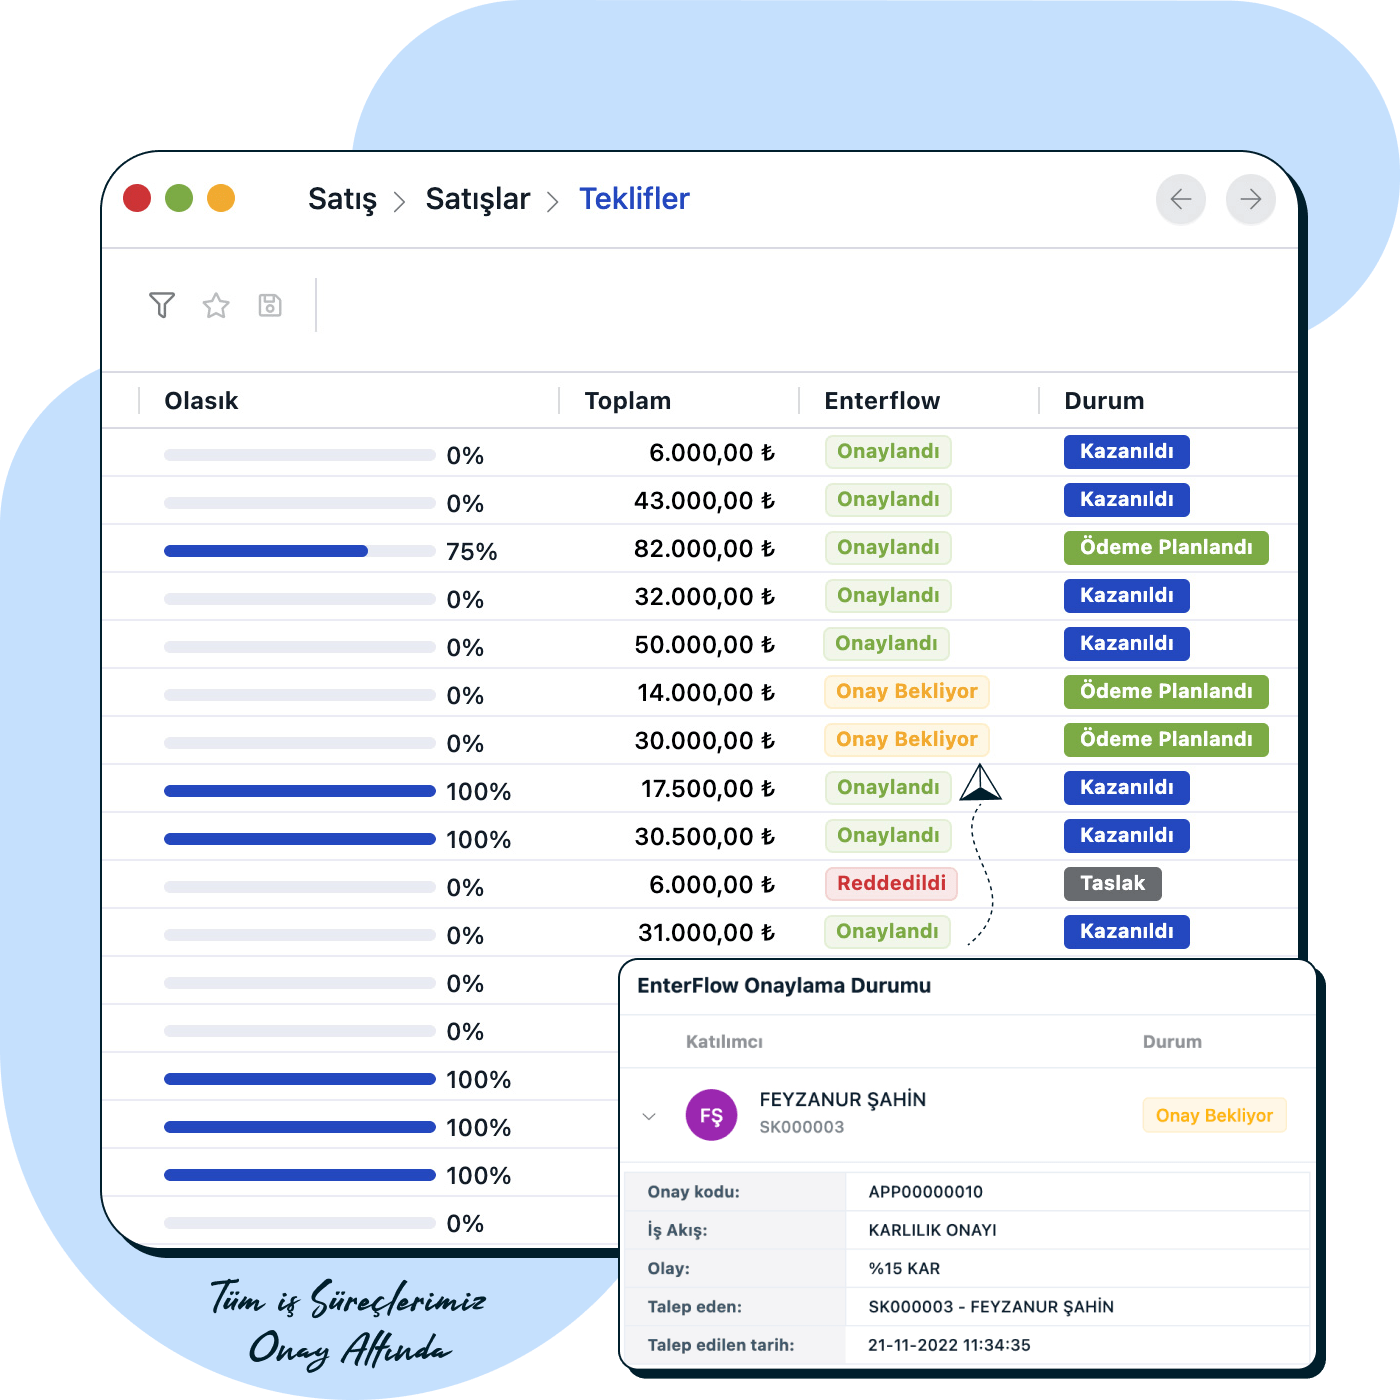Expand the FEYZANUR ŞAHİN participant row chevron

pyautogui.click(x=649, y=1116)
